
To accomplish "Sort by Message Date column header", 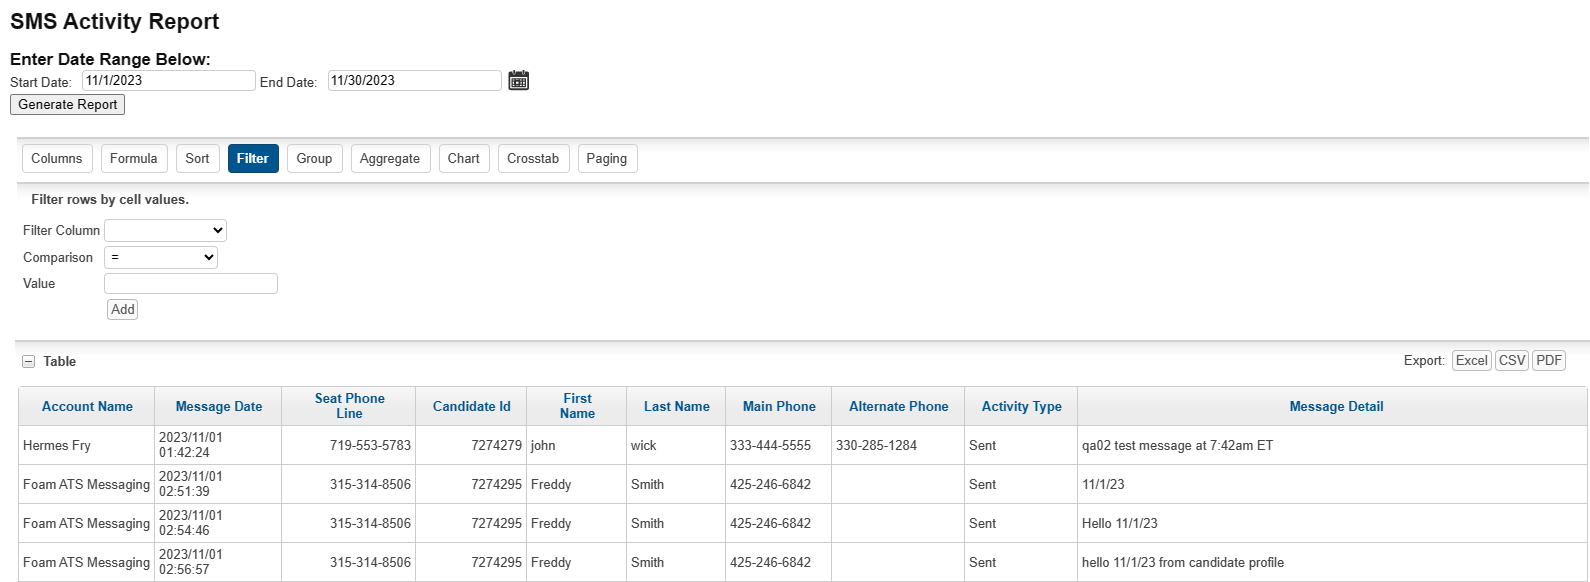I will pyautogui.click(x=219, y=407).
